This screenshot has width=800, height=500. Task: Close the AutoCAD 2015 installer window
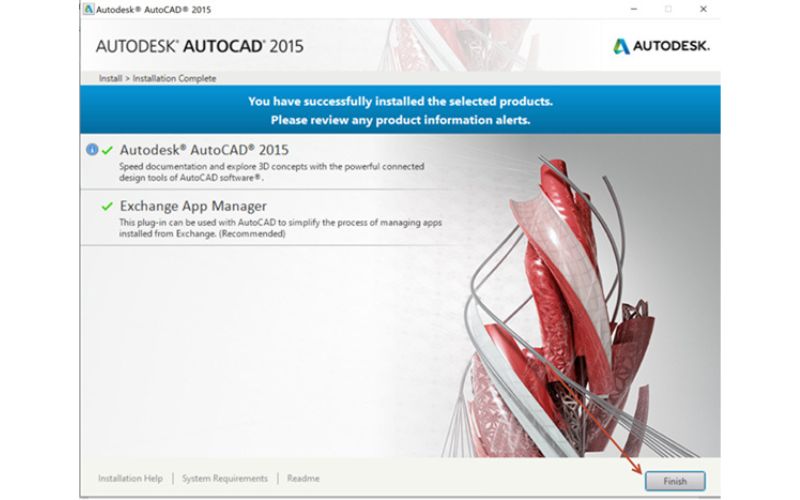(703, 9)
